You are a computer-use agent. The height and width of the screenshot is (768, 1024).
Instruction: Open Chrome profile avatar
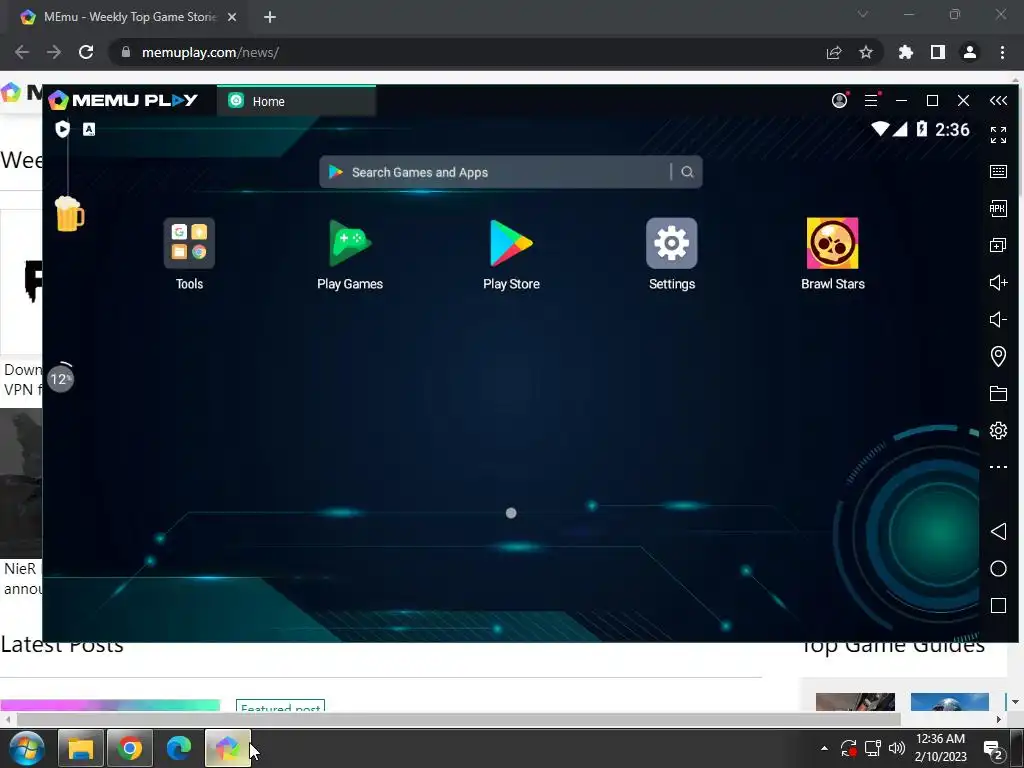point(970,52)
